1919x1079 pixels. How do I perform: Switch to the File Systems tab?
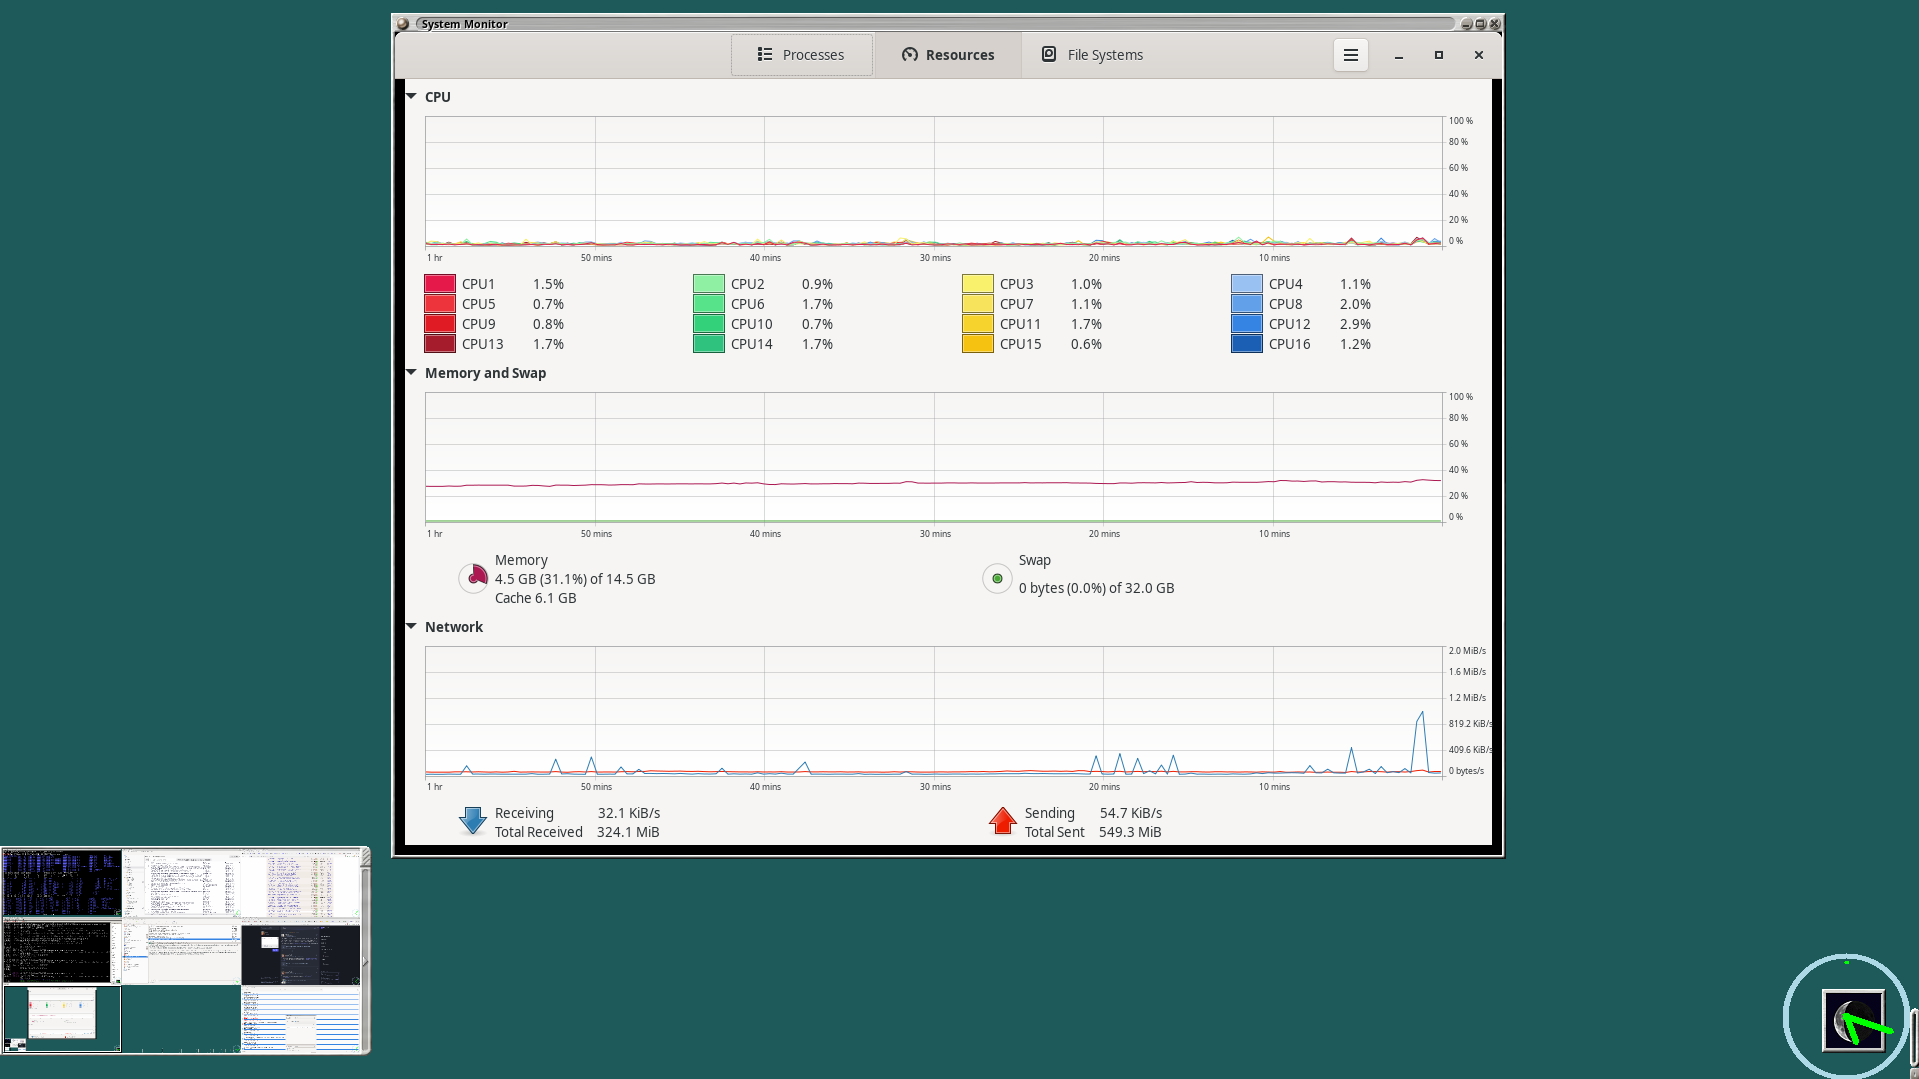[1092, 55]
